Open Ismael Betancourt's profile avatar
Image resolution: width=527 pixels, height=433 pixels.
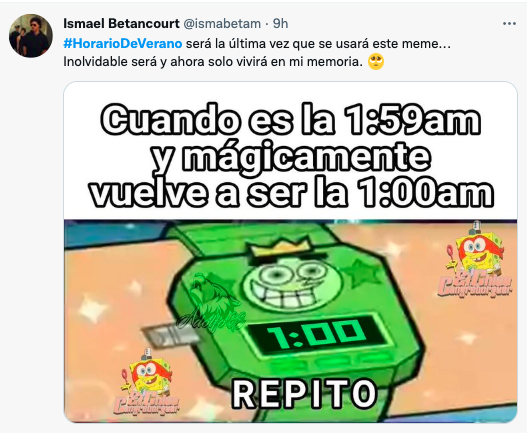[31, 36]
